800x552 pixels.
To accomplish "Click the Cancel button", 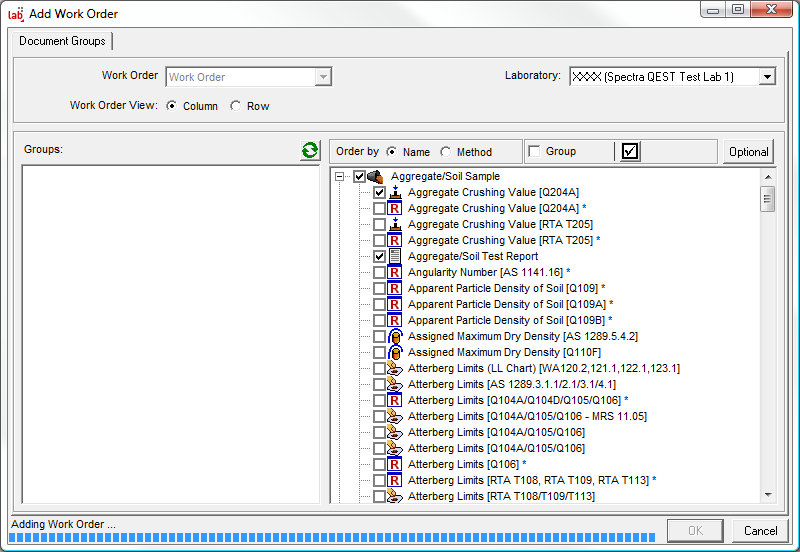I will pyautogui.click(x=760, y=530).
